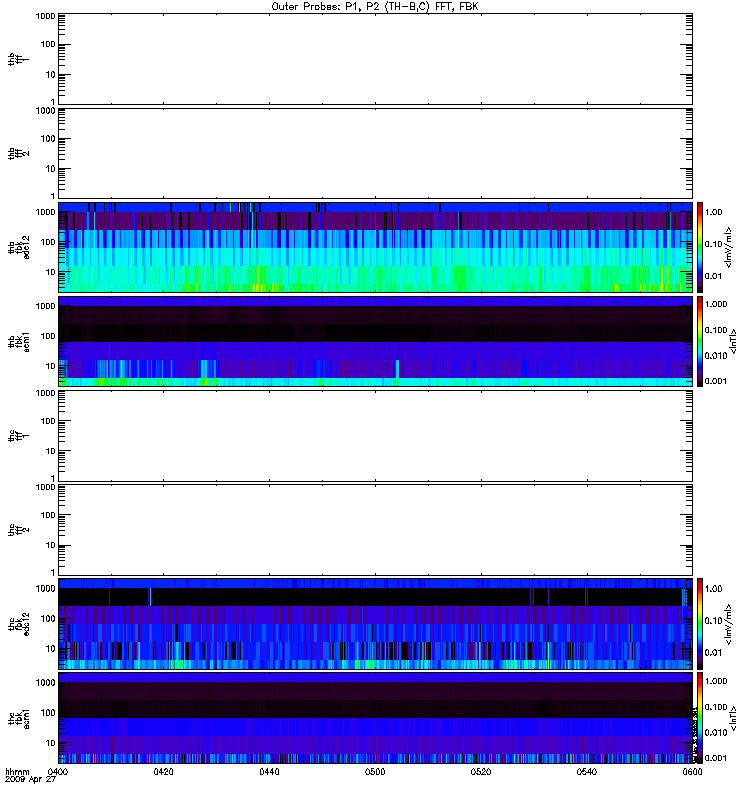Click the 0.001 tick on thc scm1 color bar
The height and width of the screenshot is (800, 750).
click(716, 758)
